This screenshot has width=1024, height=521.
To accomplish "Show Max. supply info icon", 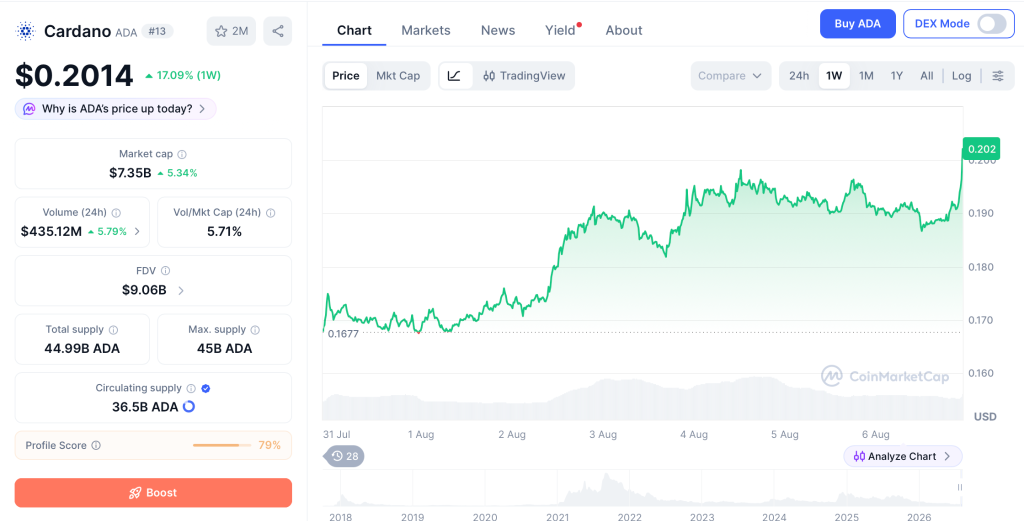I will (x=255, y=330).
